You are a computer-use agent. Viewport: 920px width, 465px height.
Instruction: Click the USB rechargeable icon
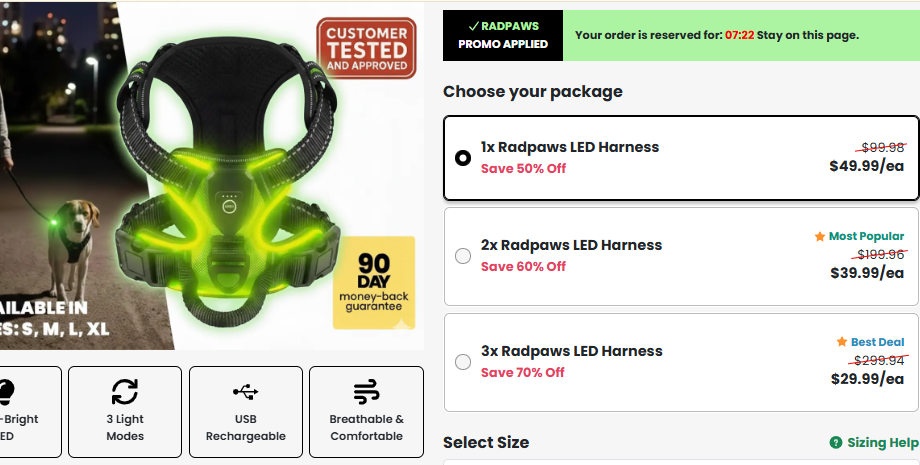coord(245,391)
